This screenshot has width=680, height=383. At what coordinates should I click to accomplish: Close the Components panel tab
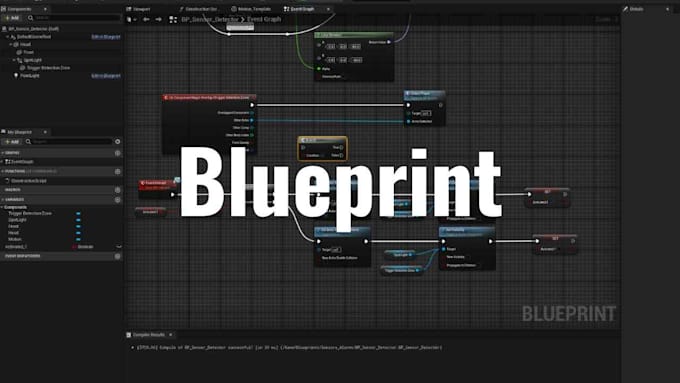point(45,9)
